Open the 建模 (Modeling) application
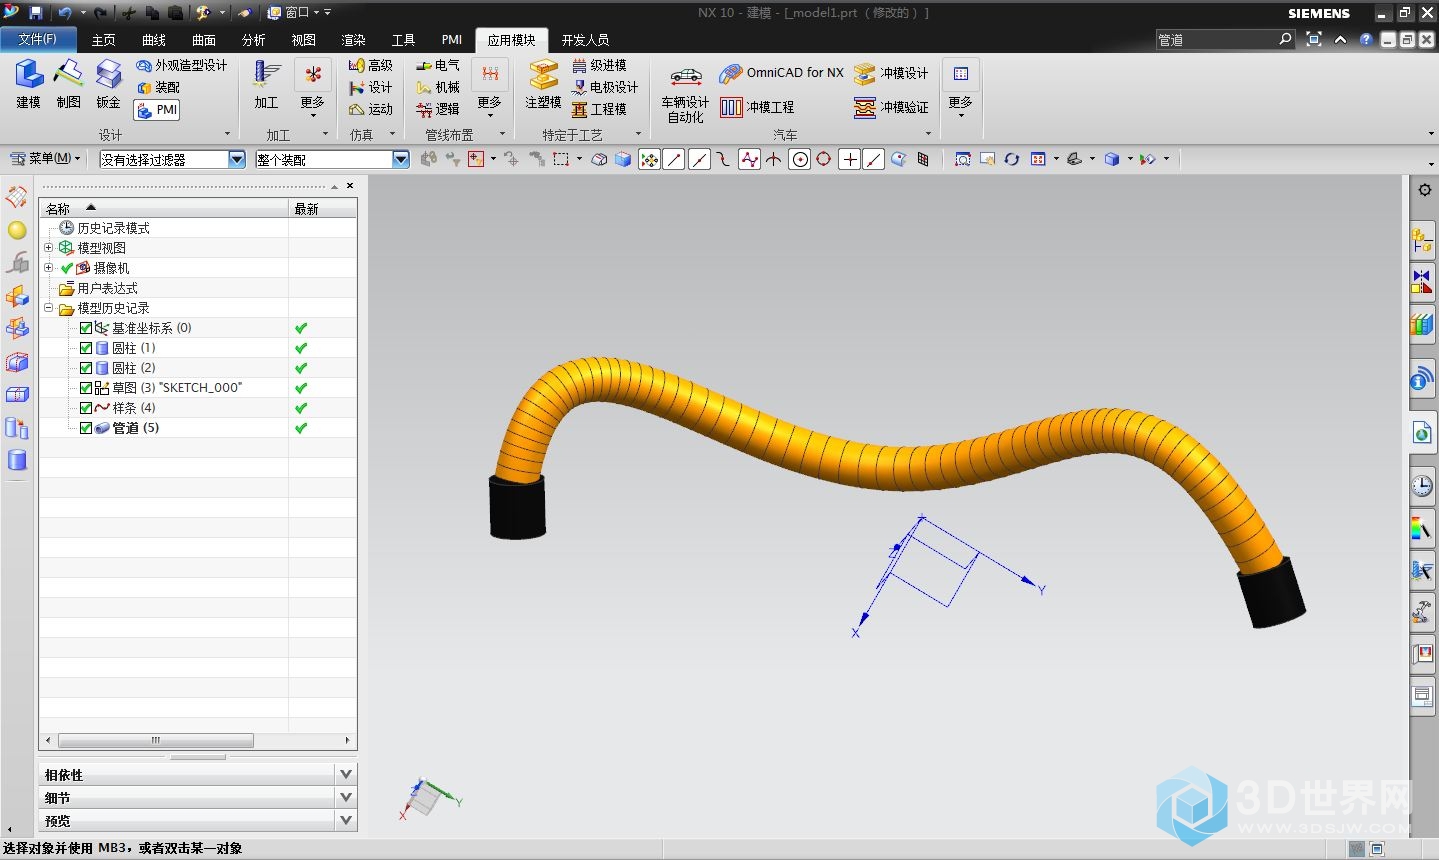This screenshot has width=1439, height=860. [29, 84]
